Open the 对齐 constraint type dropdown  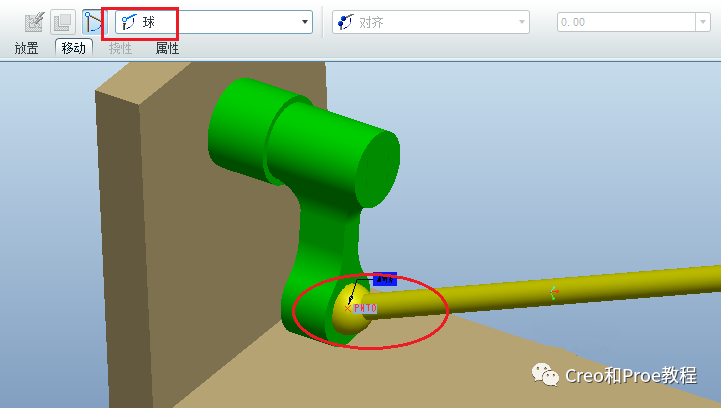430,22
